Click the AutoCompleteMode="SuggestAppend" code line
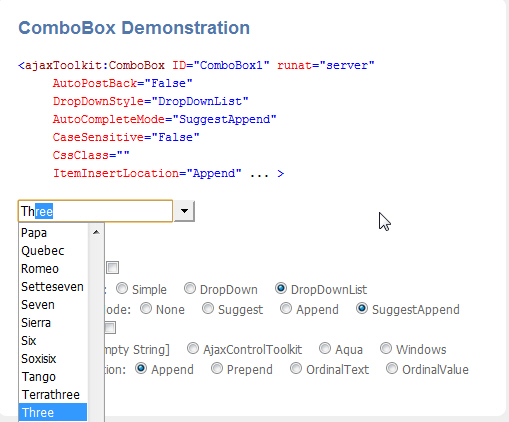This screenshot has height=422, width=509. pos(165,119)
